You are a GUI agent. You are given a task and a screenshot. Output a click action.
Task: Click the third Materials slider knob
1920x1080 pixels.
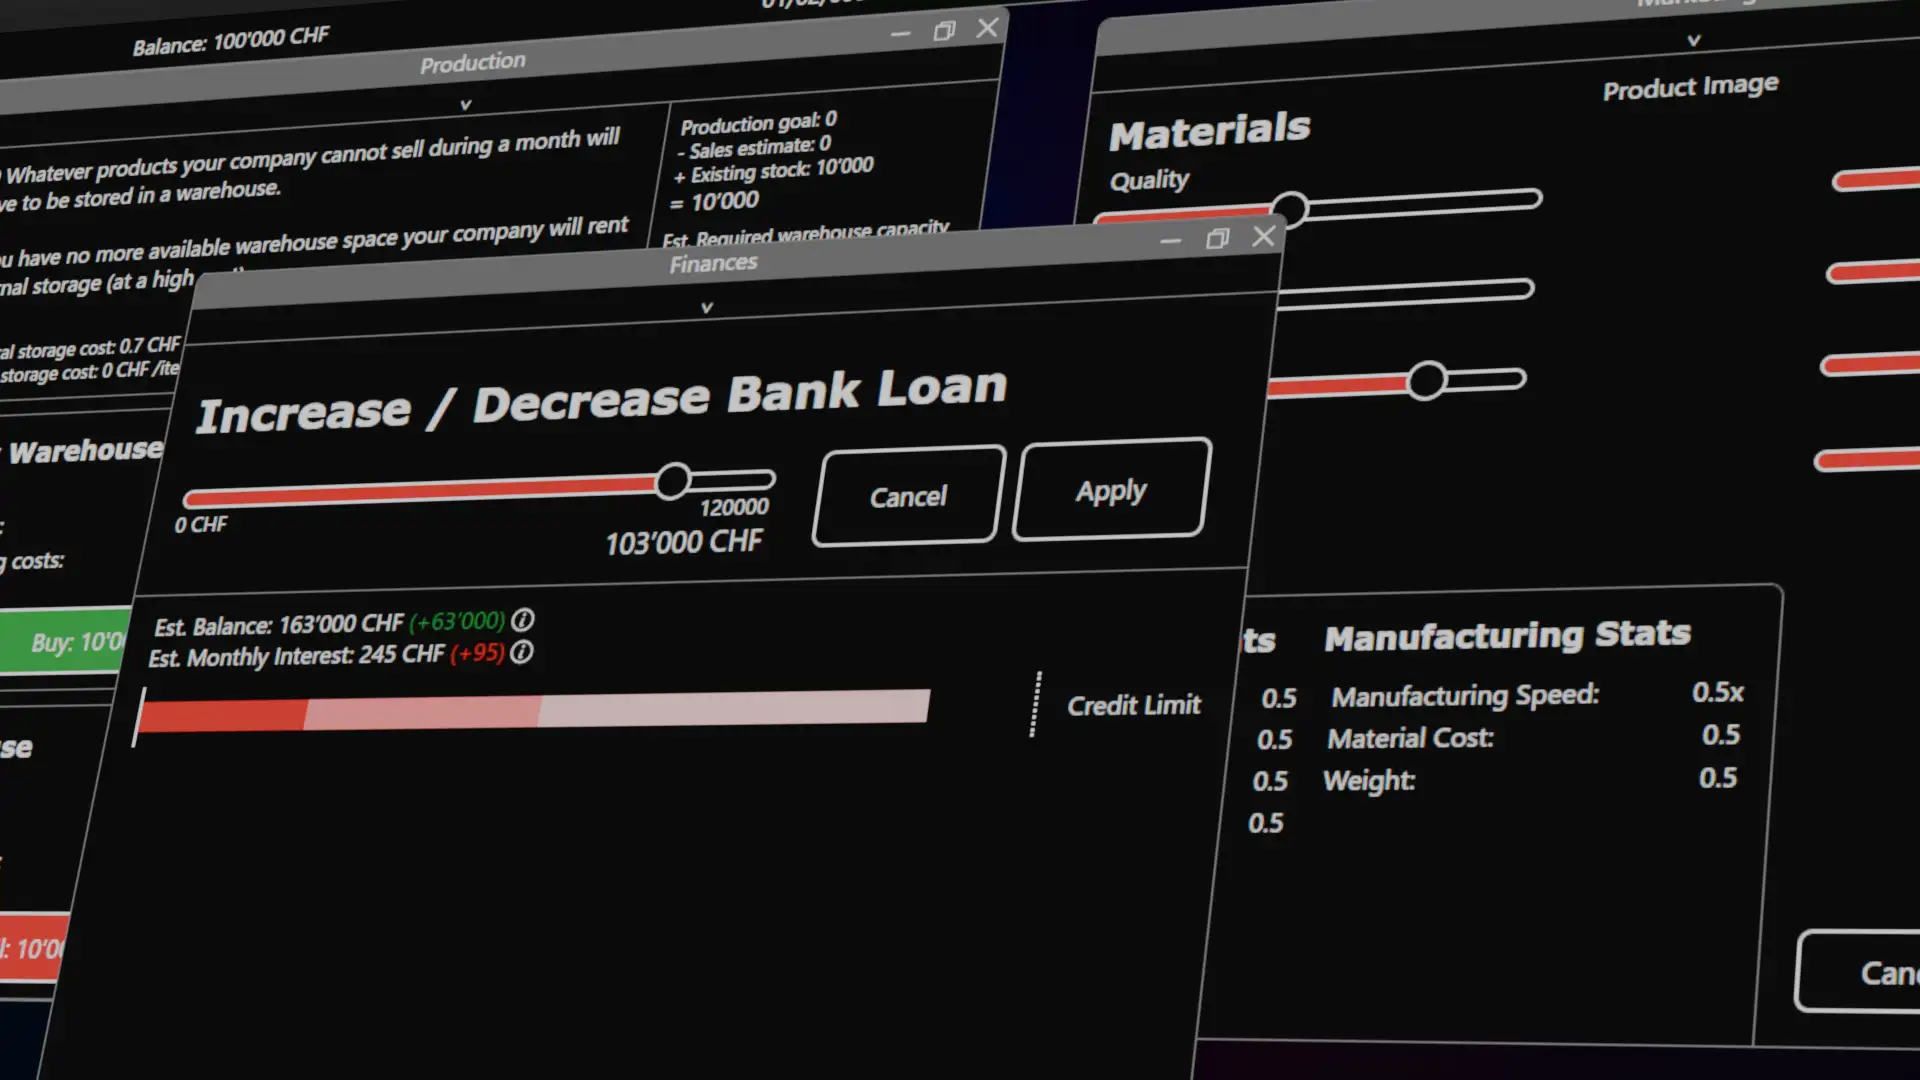(1426, 381)
